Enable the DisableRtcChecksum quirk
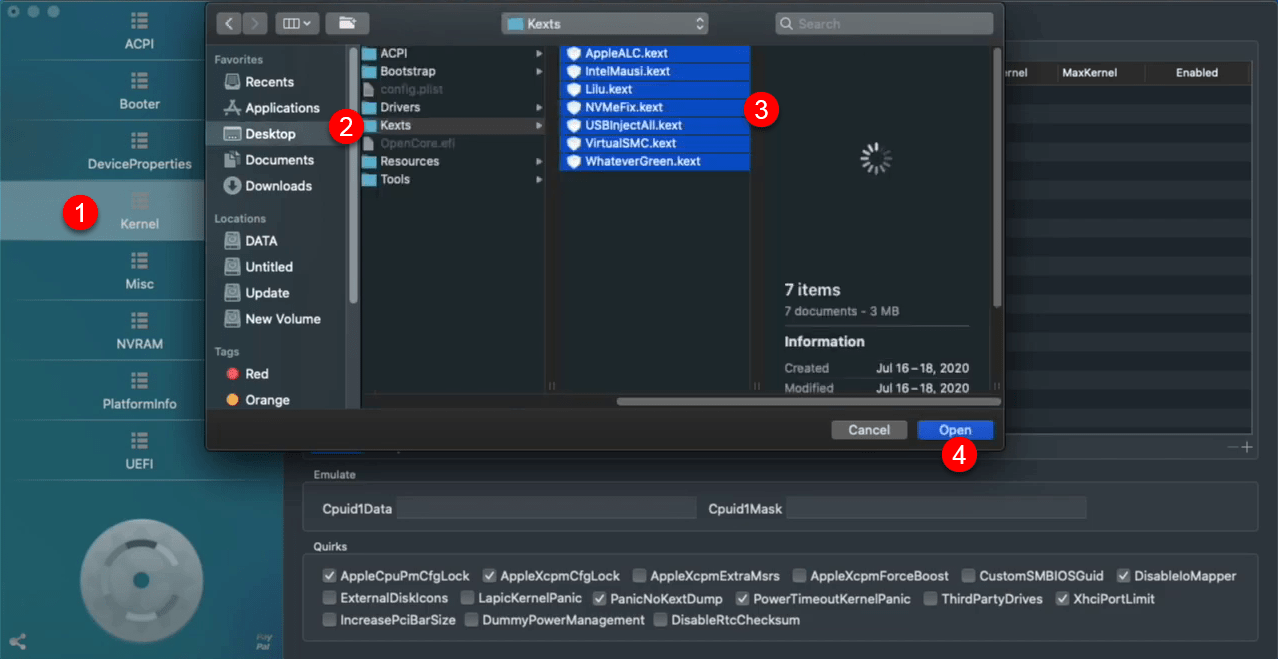This screenshot has height=659, width=1278. (660, 620)
